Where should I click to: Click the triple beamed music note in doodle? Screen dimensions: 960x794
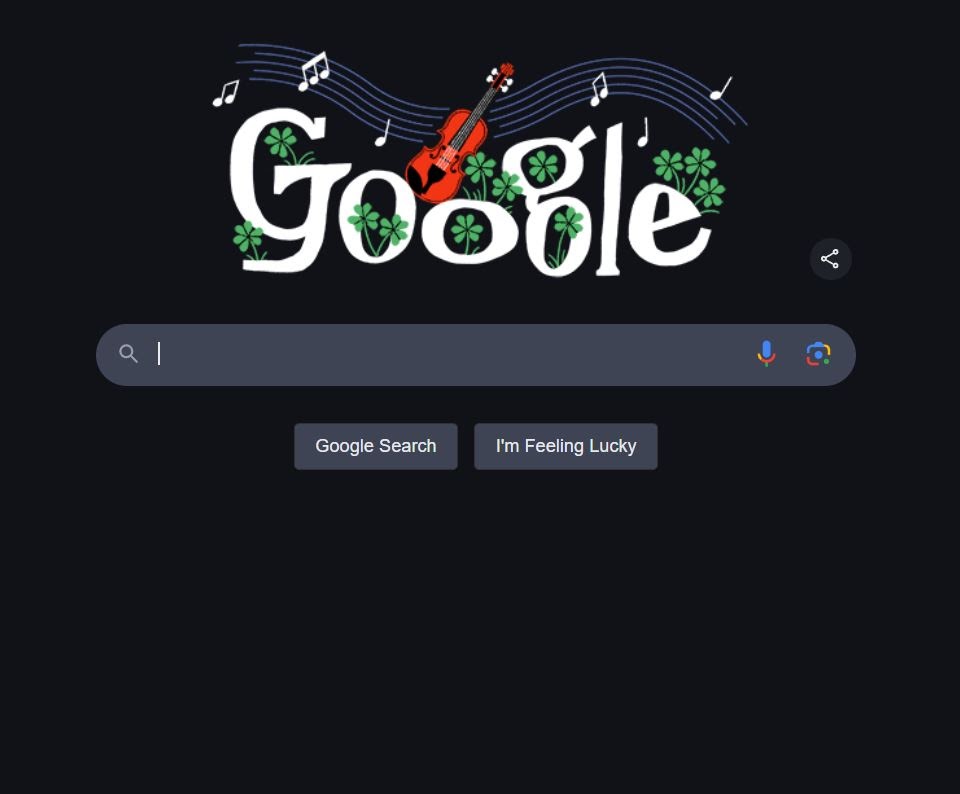[314, 72]
